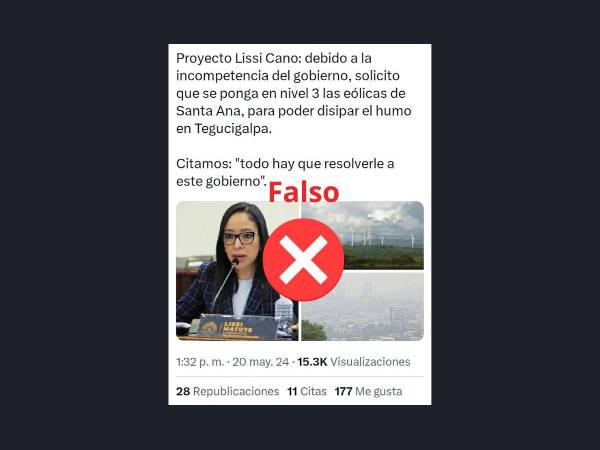This screenshot has width=600, height=450.
Task: Open the photo of woman at microphone
Action: click(237, 271)
